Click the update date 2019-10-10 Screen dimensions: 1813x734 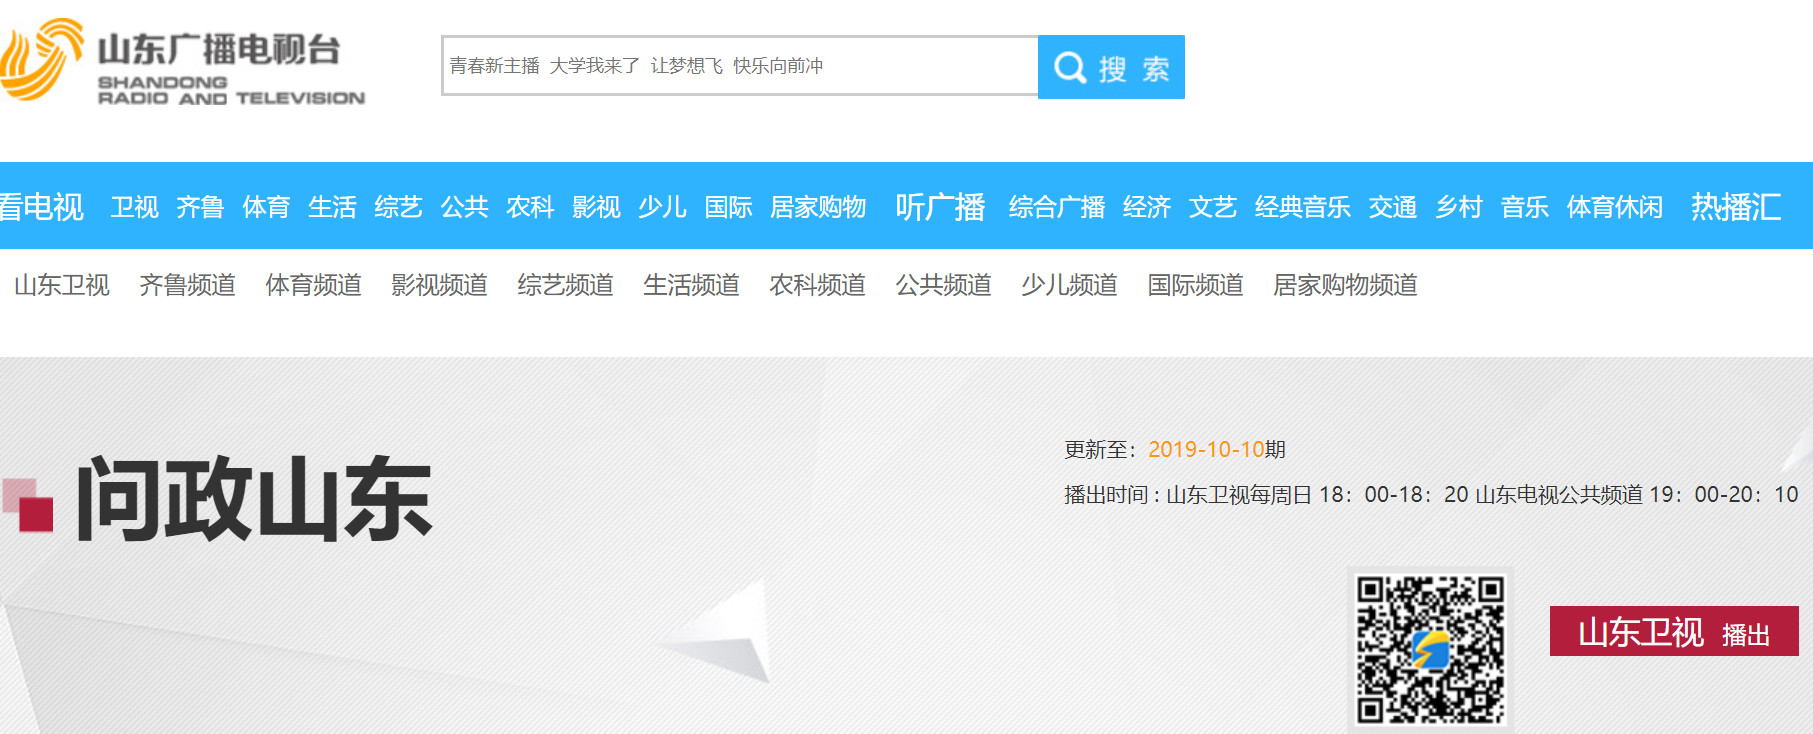(1206, 450)
